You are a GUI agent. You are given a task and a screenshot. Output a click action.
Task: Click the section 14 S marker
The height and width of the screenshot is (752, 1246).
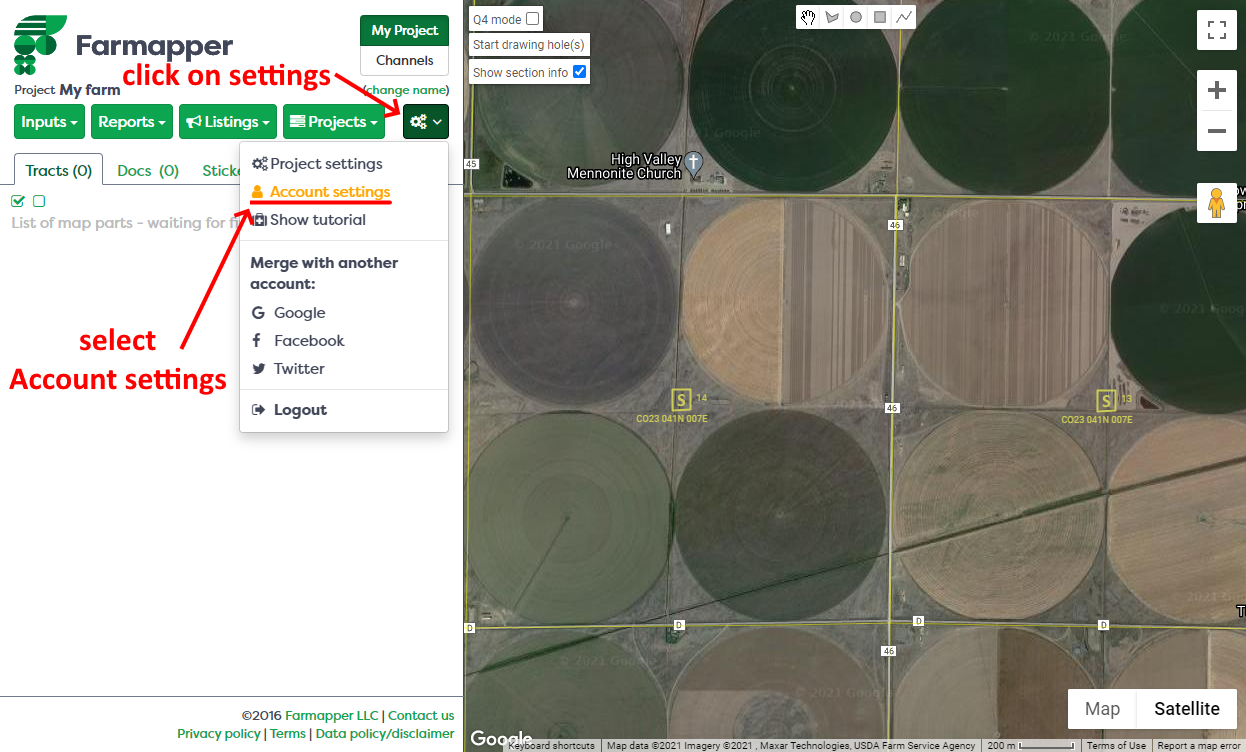[682, 400]
